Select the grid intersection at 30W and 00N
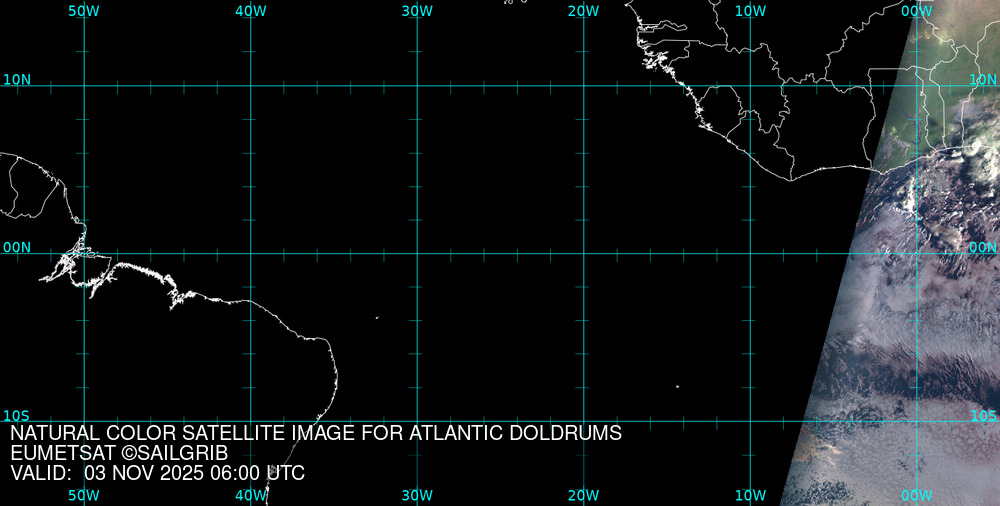1000x506 pixels. 417,253
